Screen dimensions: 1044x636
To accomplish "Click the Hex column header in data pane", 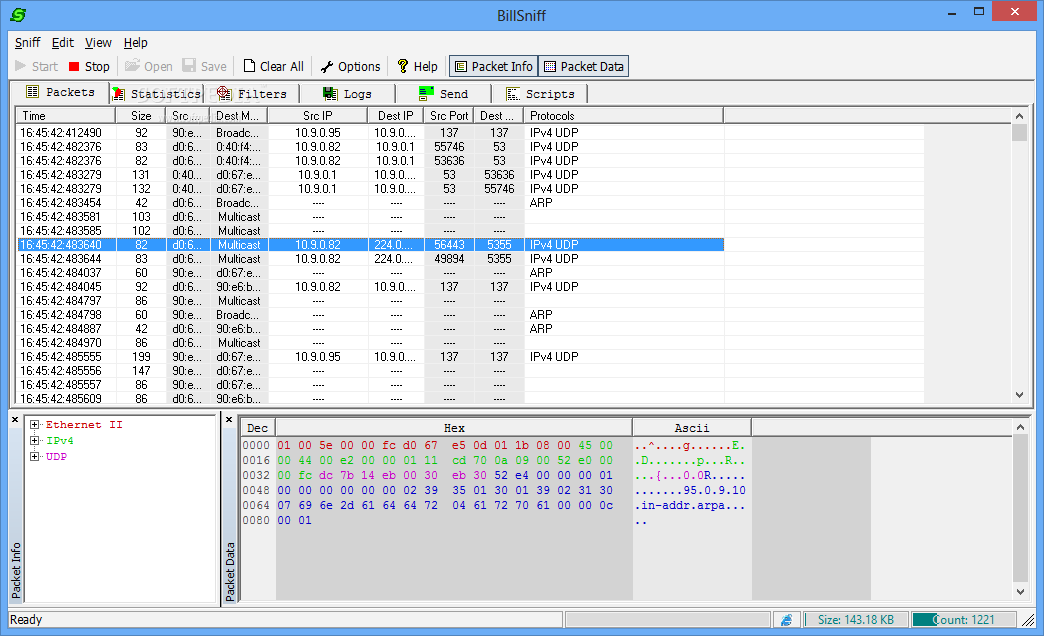I will [454, 428].
